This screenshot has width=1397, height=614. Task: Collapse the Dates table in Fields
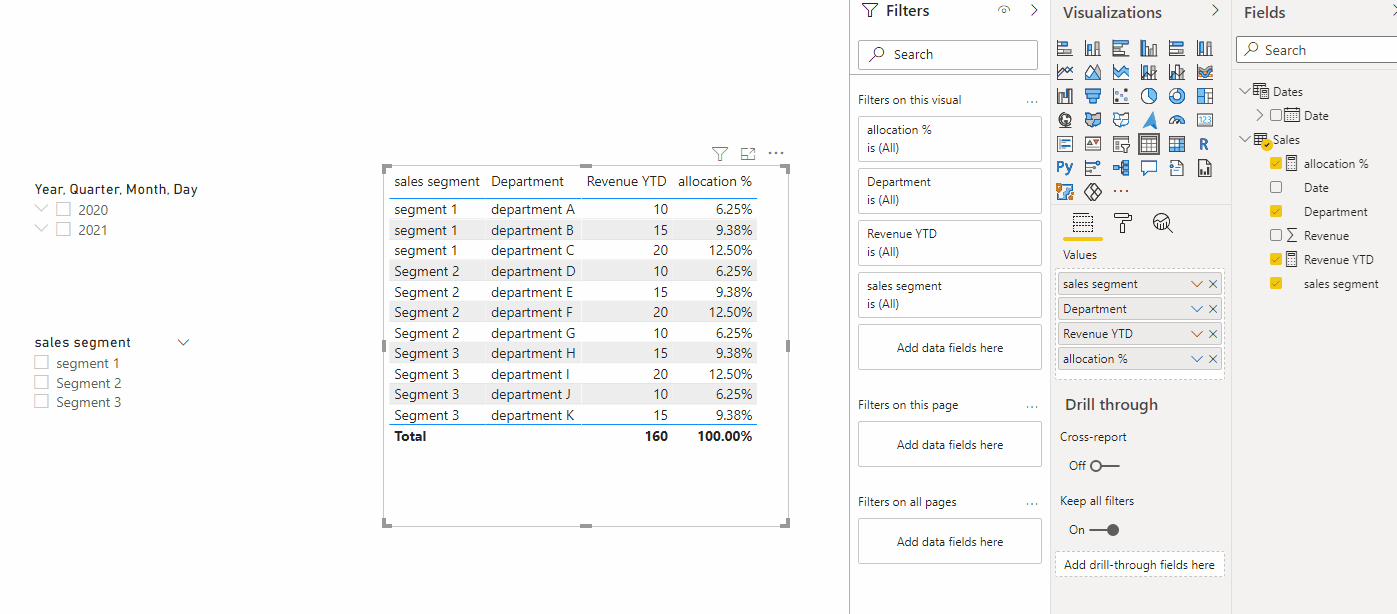coord(1244,91)
